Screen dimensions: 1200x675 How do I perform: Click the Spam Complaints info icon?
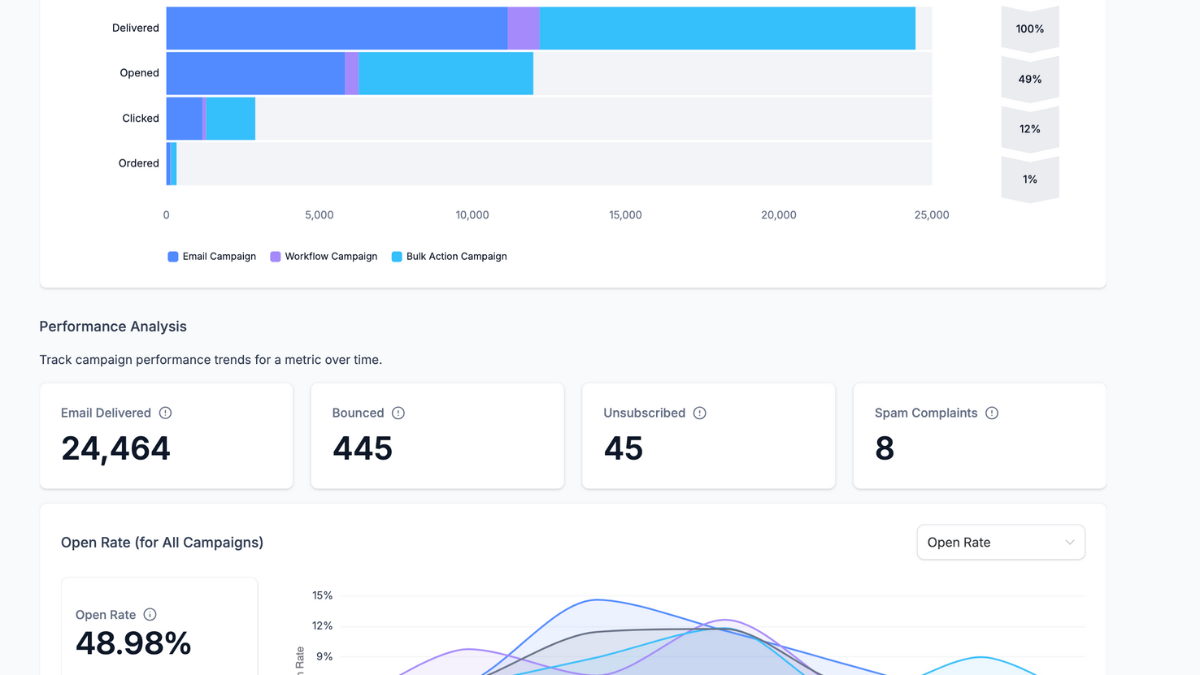[x=992, y=413]
